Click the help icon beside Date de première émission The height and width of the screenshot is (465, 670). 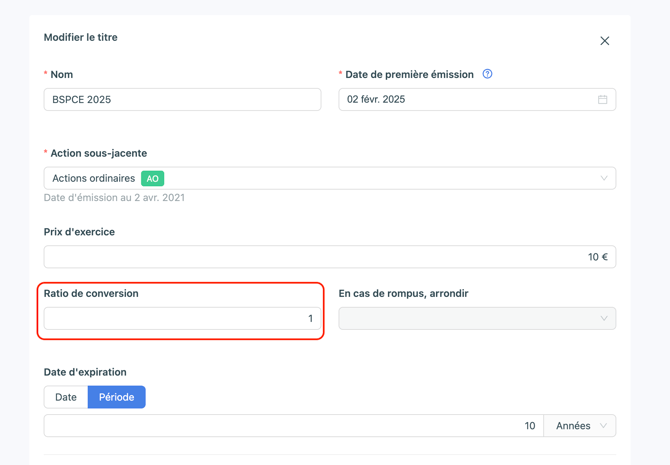point(487,74)
